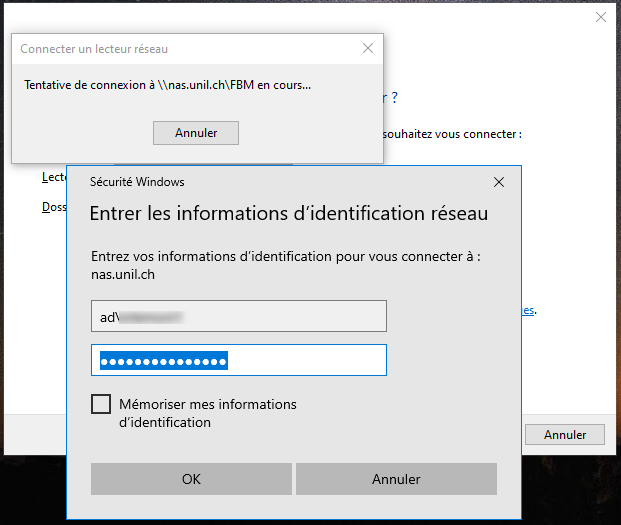The height and width of the screenshot is (525, 621).
Task: Click the partially hidden blue link behind the dialog
Action: pos(528,311)
